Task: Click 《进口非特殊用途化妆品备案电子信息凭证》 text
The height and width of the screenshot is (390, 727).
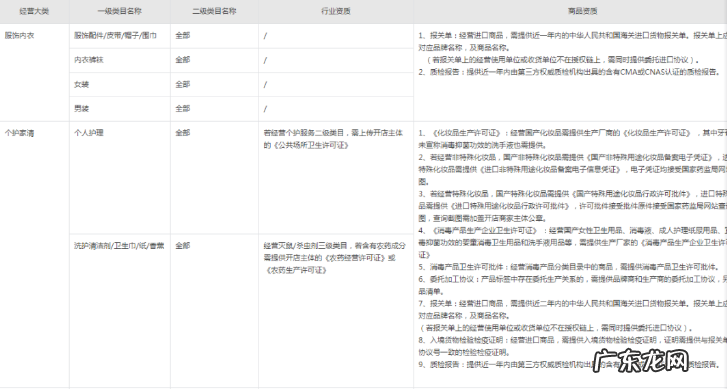Action: (x=549, y=170)
